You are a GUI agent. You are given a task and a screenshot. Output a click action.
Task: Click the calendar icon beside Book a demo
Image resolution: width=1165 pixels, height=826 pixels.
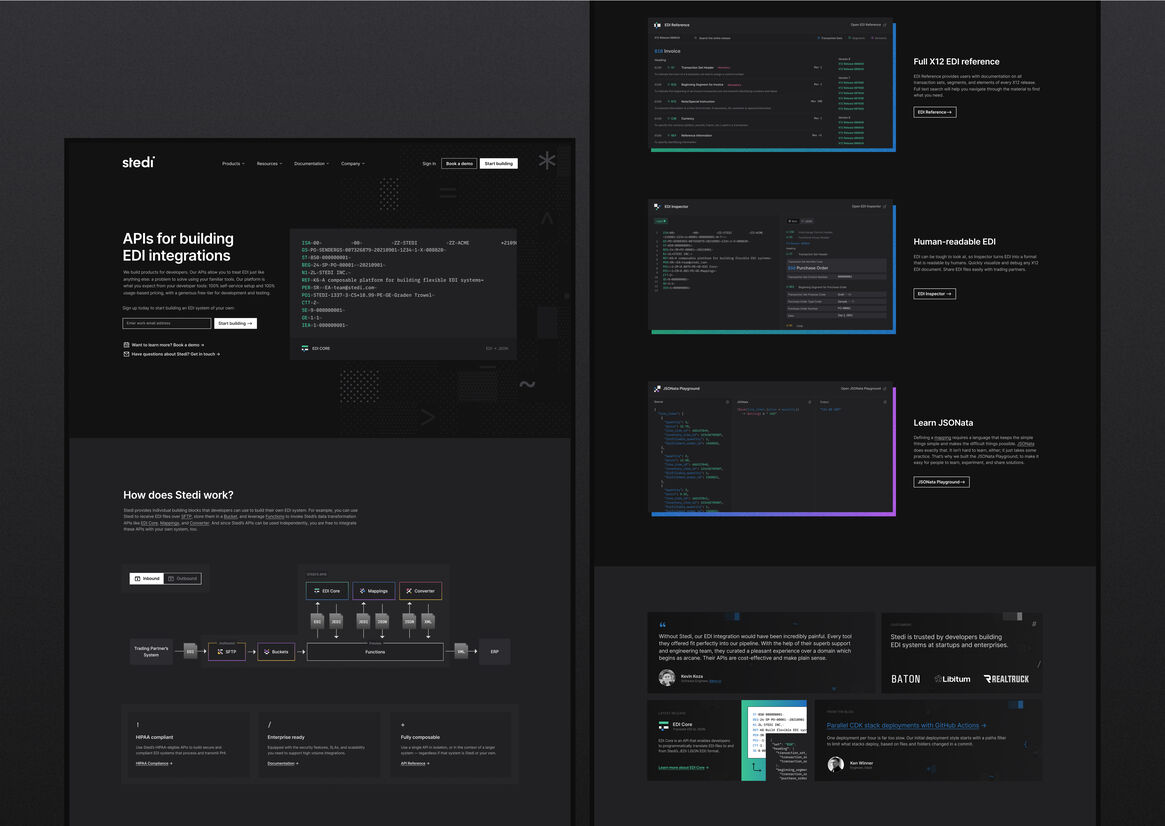pyautogui.click(x=126, y=345)
